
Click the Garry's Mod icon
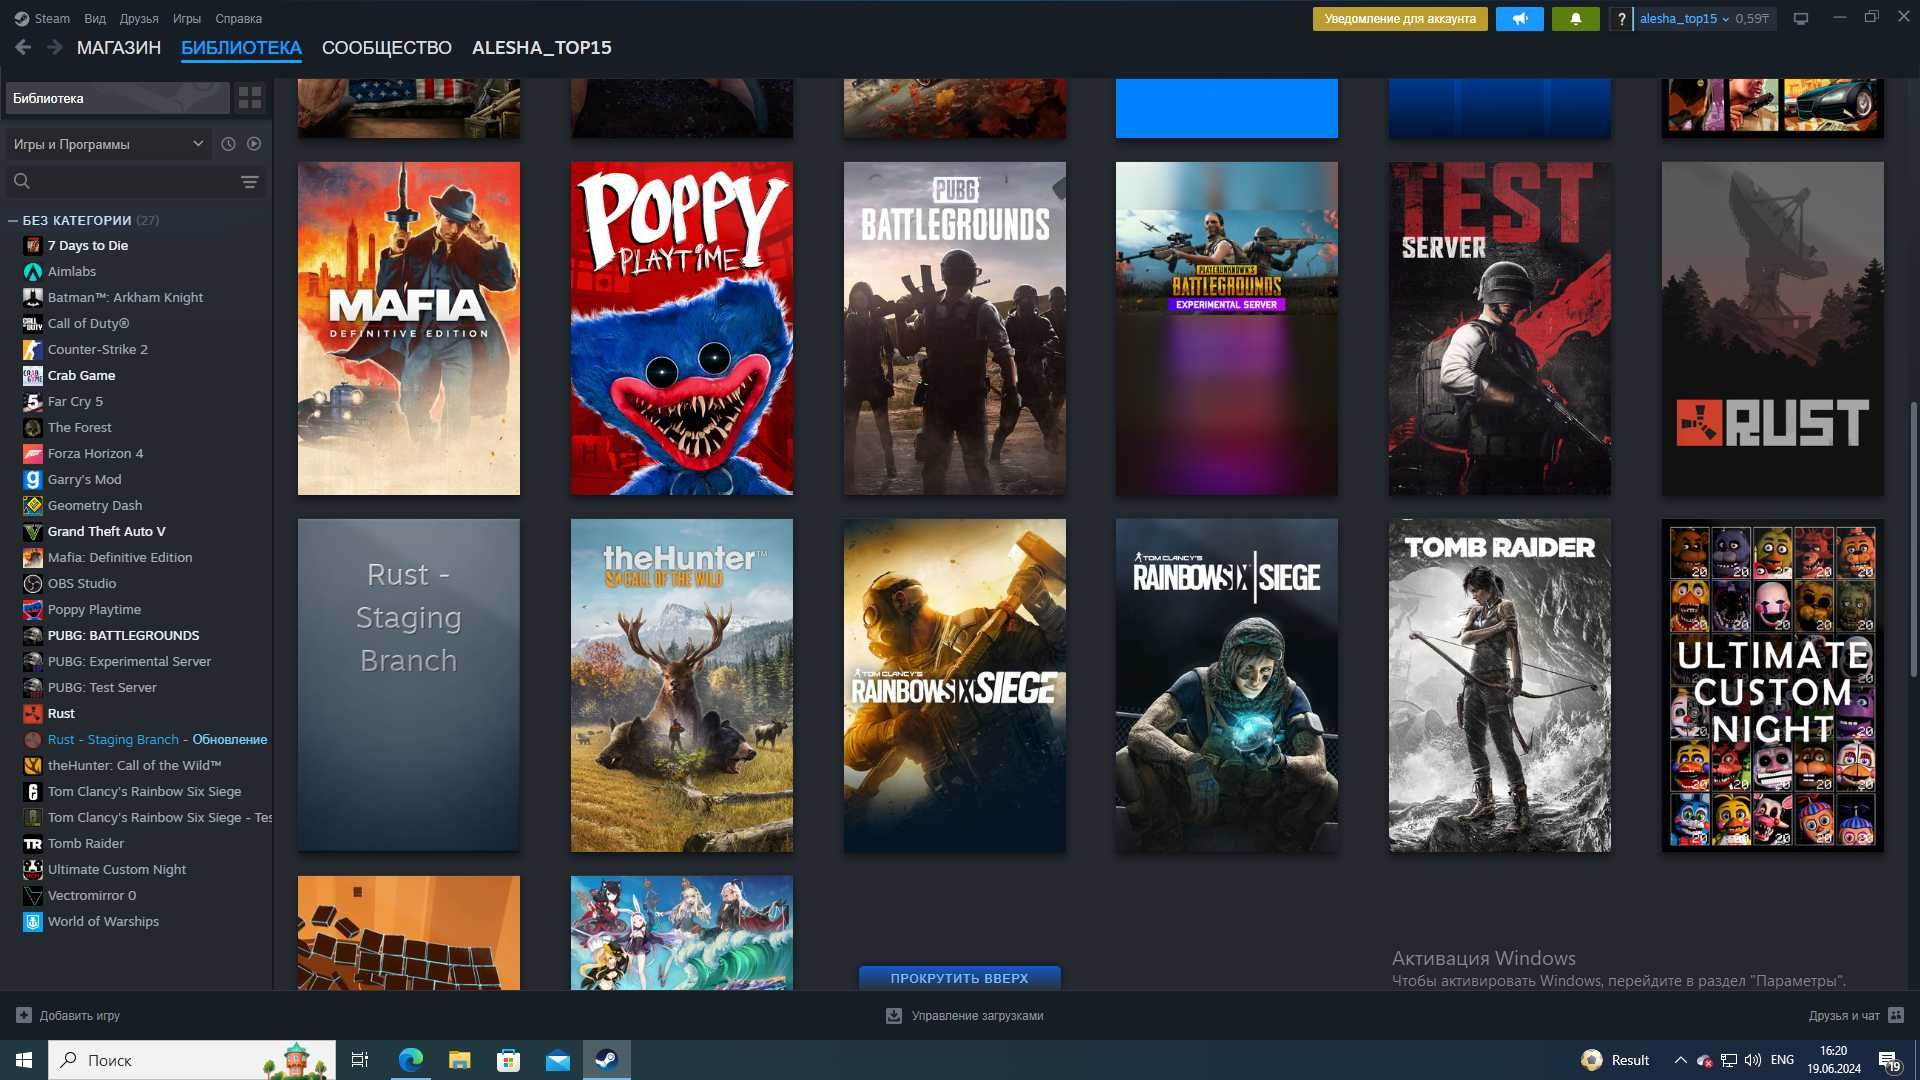pyautogui.click(x=33, y=479)
